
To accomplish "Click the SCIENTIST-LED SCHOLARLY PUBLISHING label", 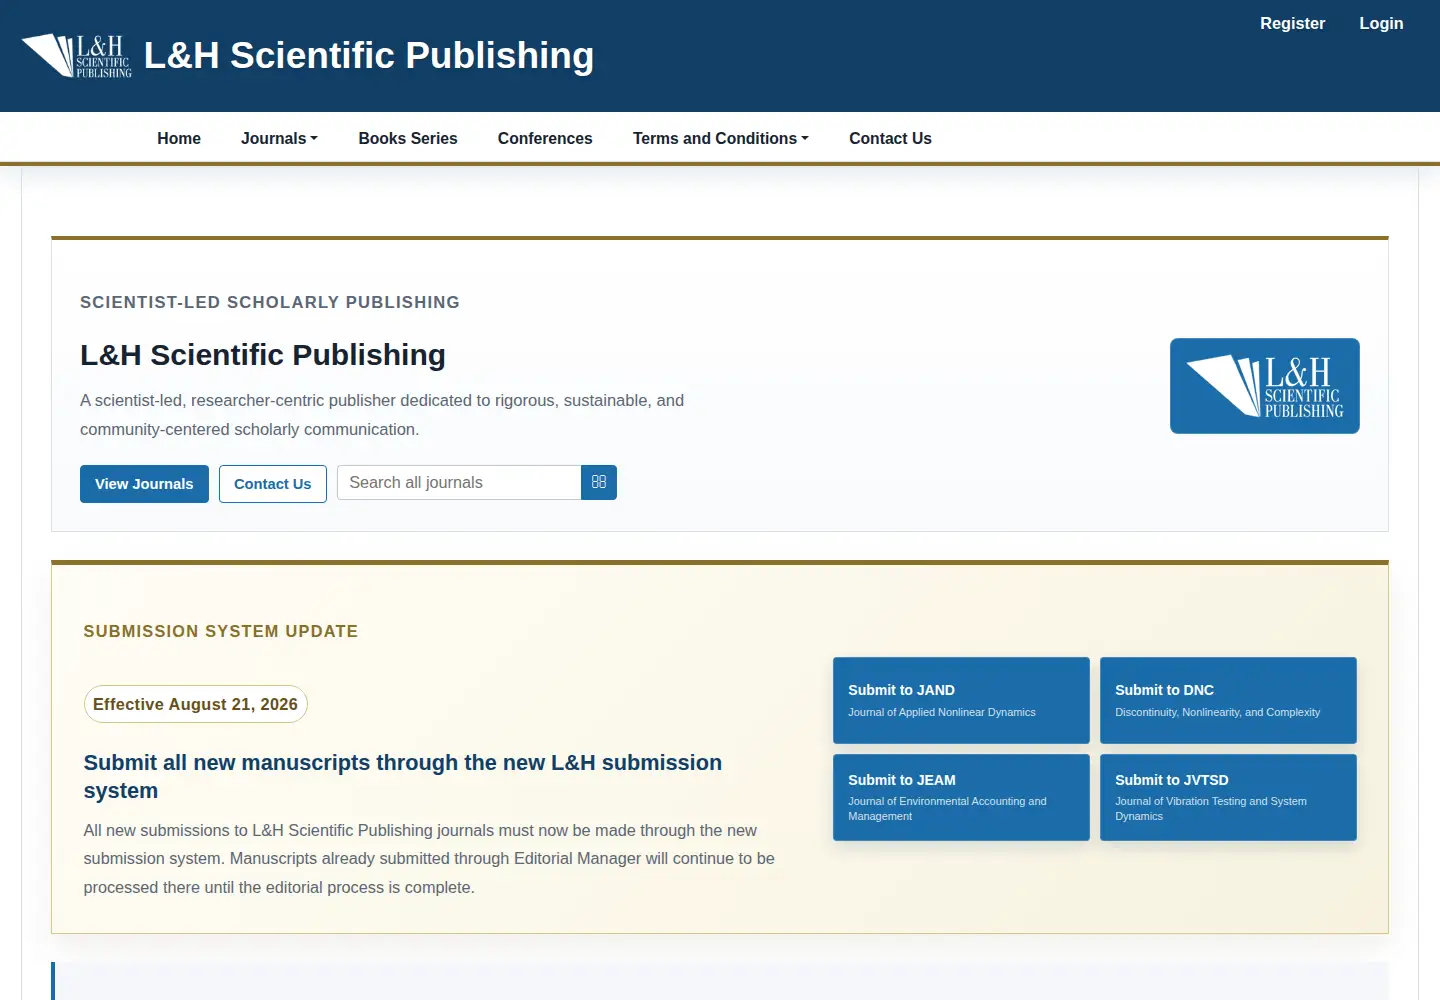I will click(270, 302).
